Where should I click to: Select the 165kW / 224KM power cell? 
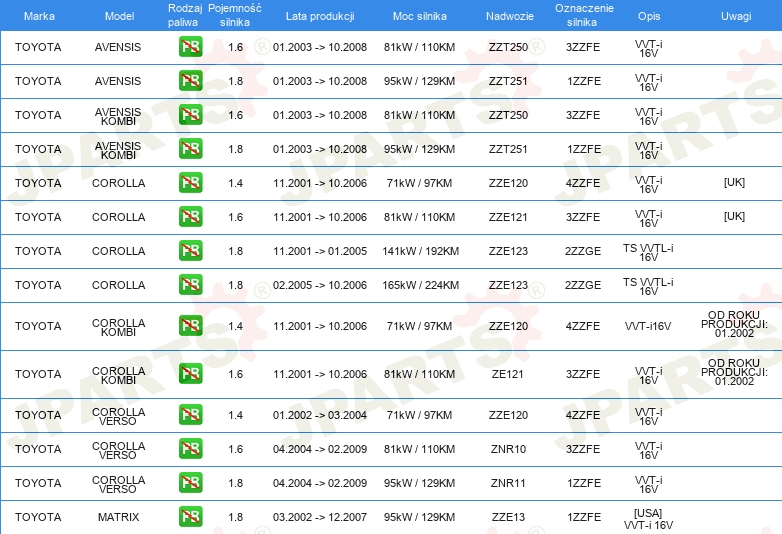point(420,285)
